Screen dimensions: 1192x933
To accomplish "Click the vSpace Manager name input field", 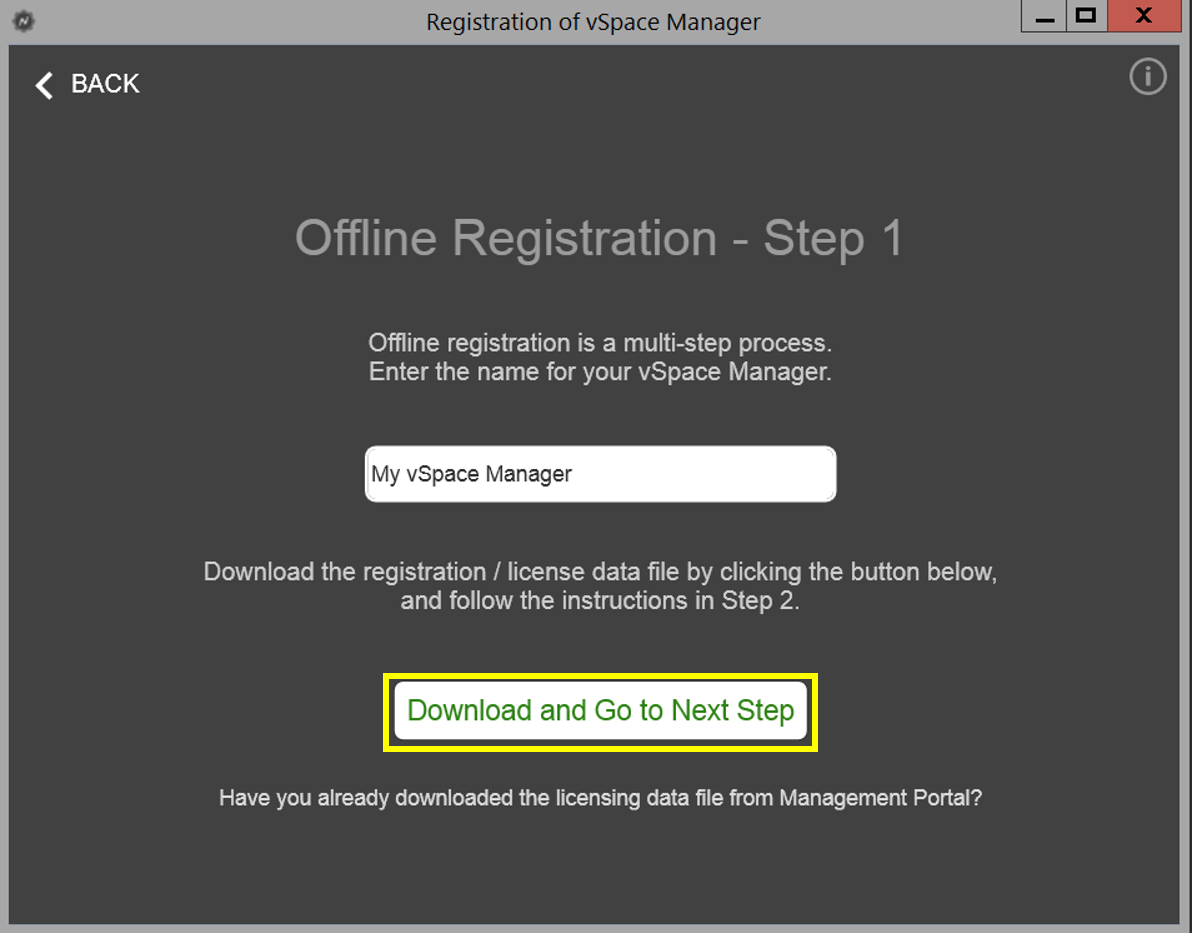I will click(601, 474).
